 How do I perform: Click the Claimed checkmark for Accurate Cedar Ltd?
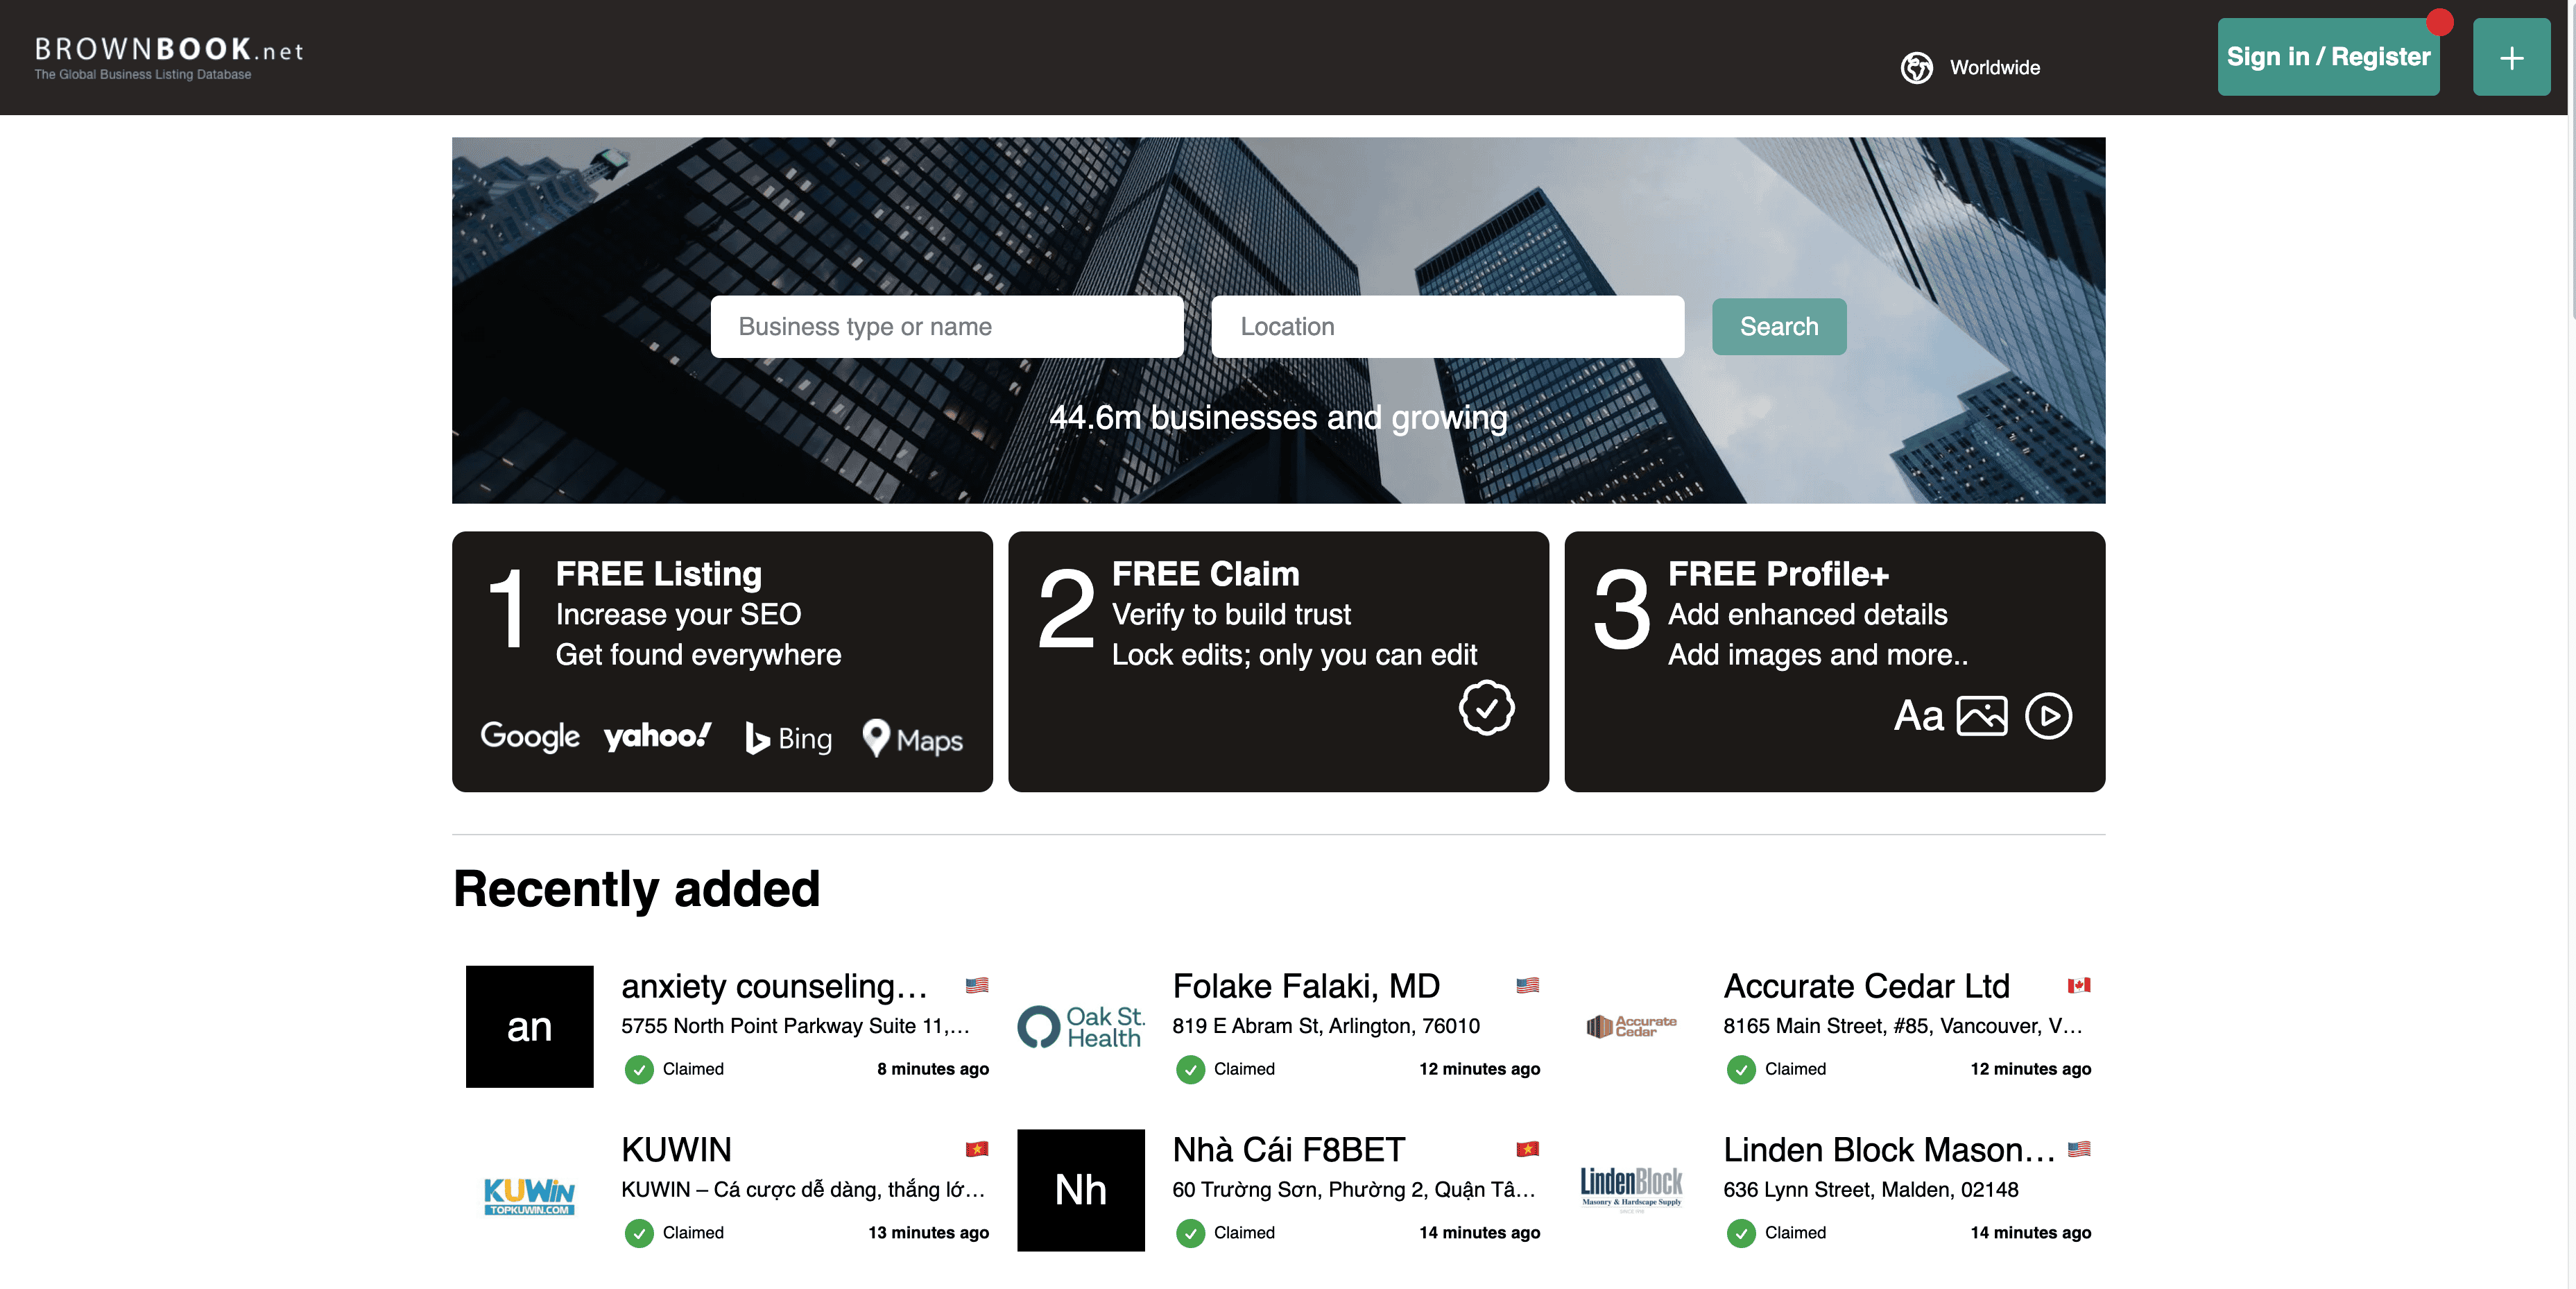1740,1069
